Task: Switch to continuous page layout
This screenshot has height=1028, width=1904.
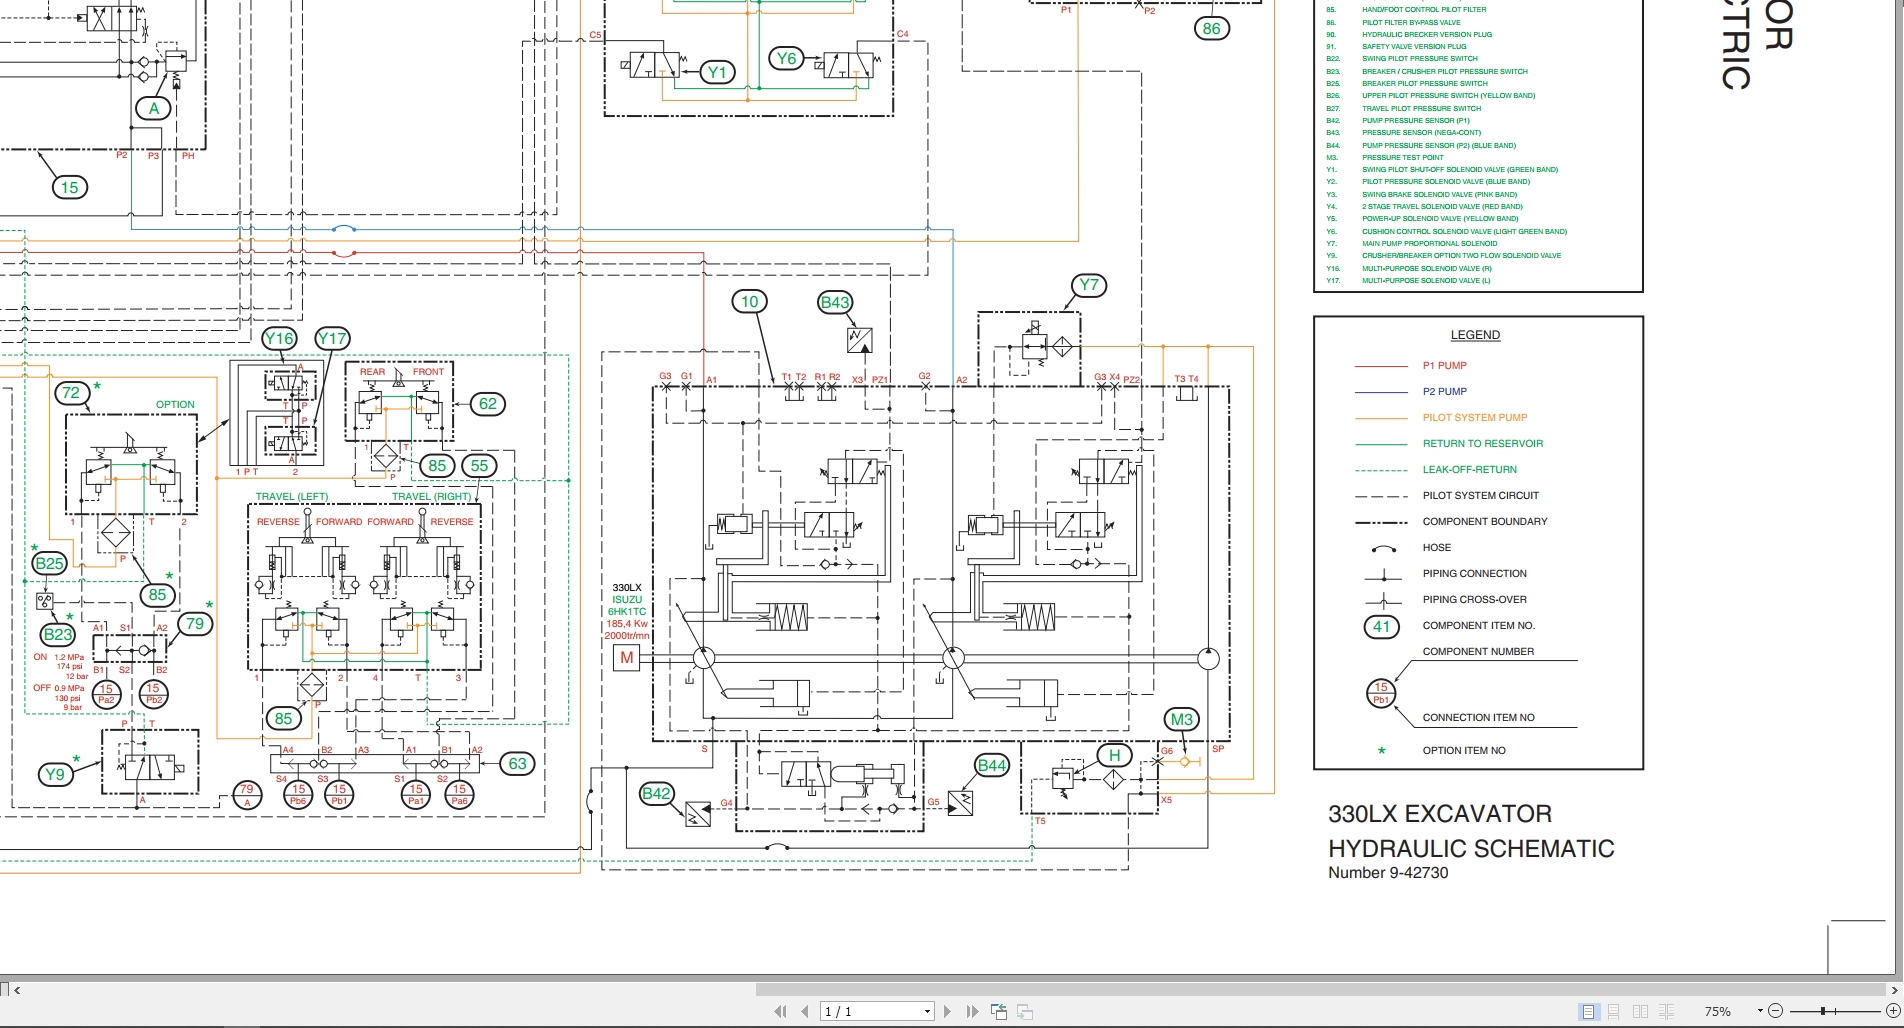Action: pos(1613,1012)
